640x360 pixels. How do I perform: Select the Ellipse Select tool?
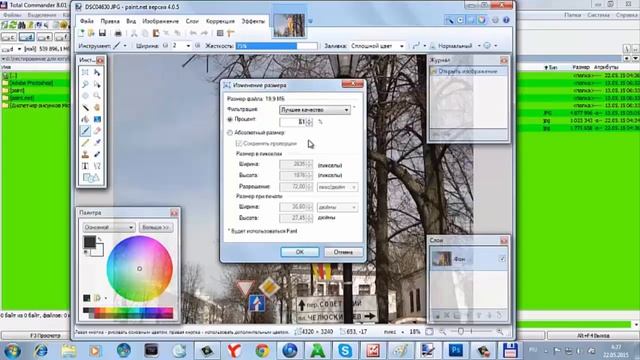(85, 96)
